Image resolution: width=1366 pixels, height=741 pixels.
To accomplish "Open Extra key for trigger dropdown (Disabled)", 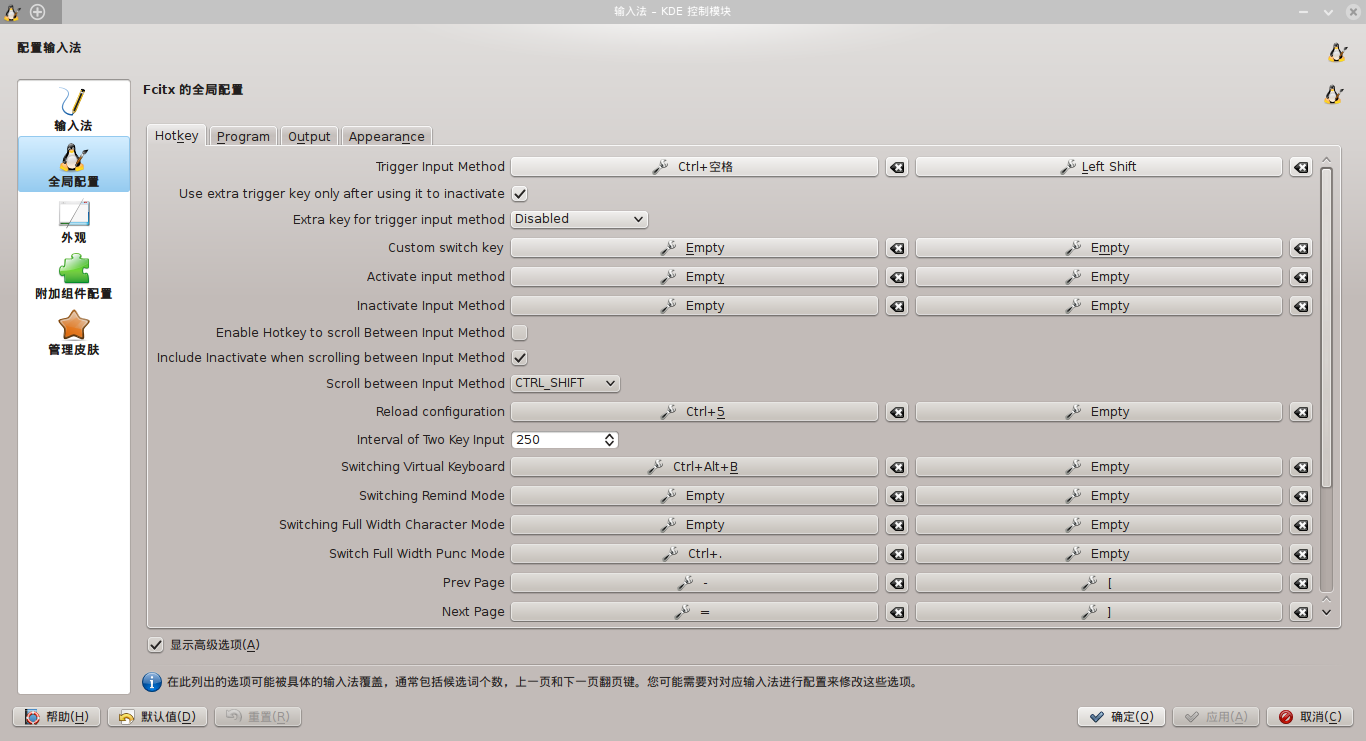I will [x=579, y=219].
